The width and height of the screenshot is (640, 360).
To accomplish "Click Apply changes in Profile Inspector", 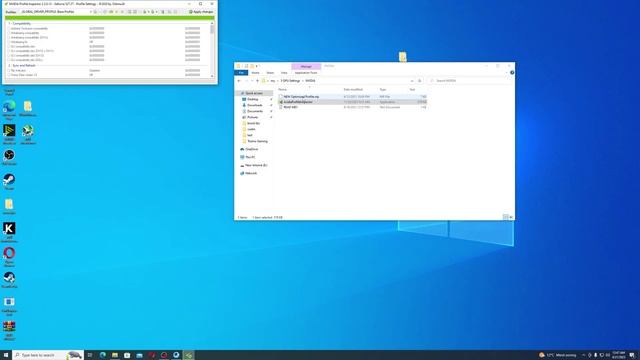I will pyautogui.click(x=201, y=12).
